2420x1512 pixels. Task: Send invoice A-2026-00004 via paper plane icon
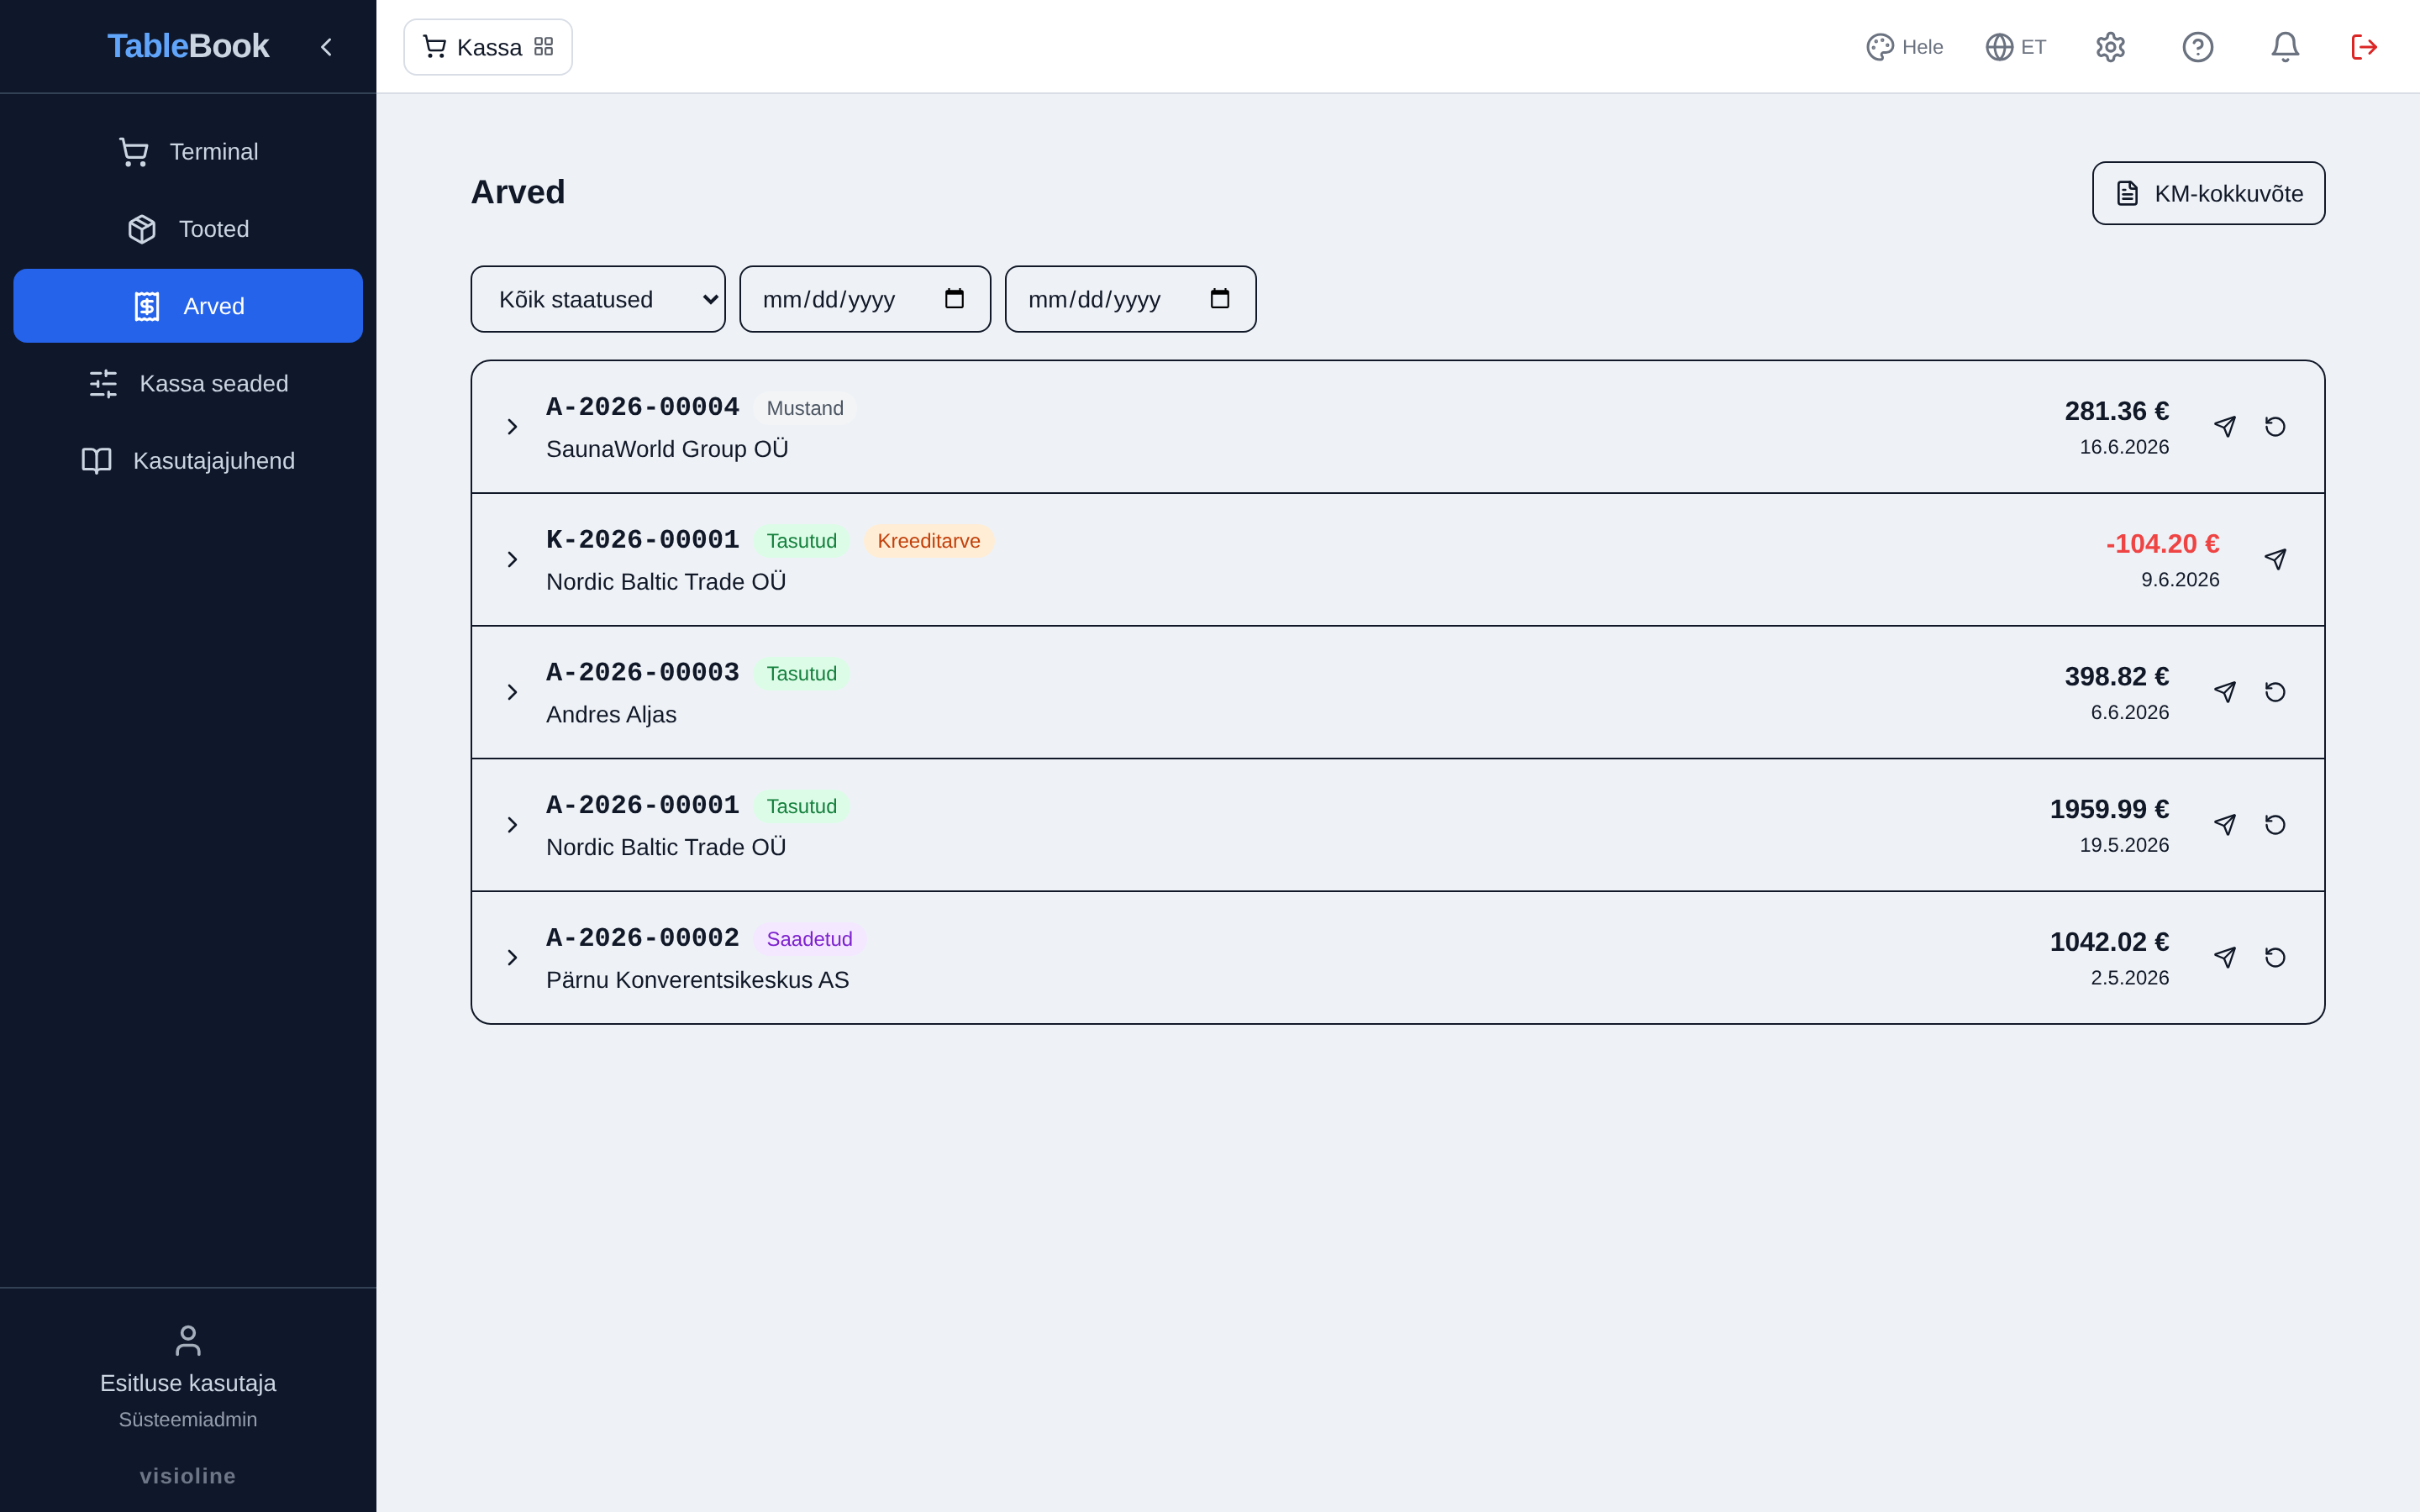[2224, 427]
